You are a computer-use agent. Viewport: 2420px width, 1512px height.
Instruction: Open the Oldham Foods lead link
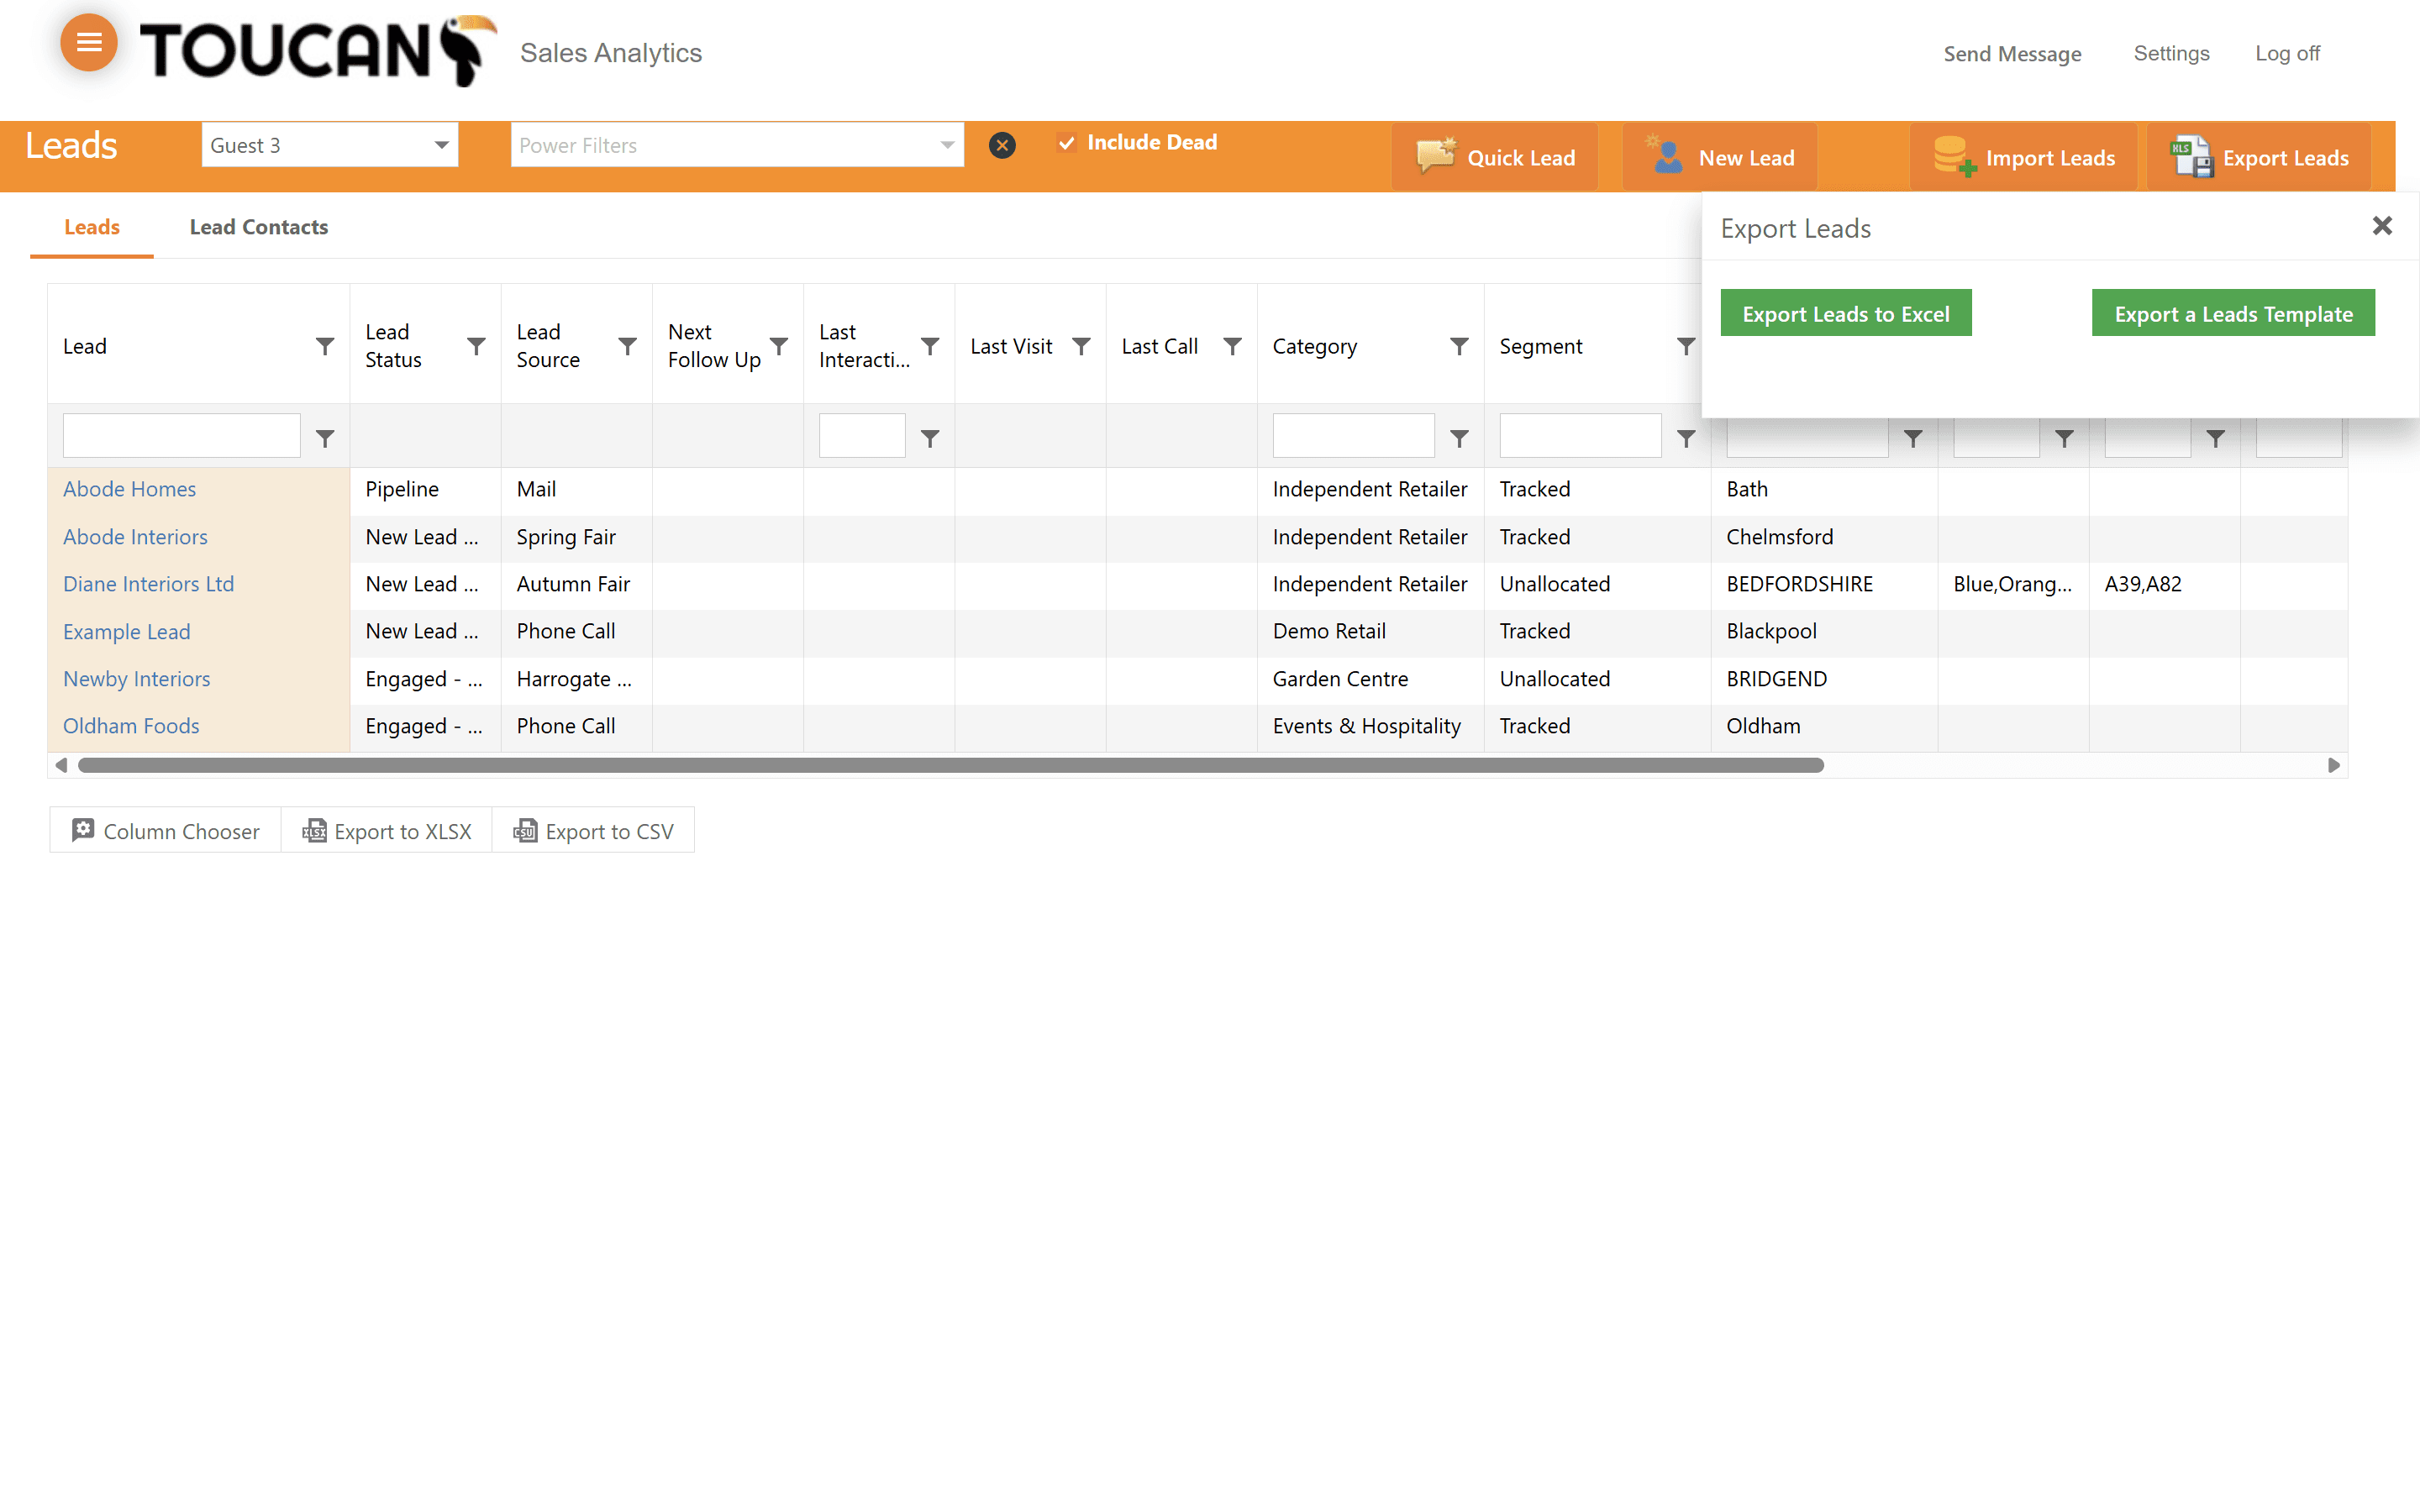(131, 726)
